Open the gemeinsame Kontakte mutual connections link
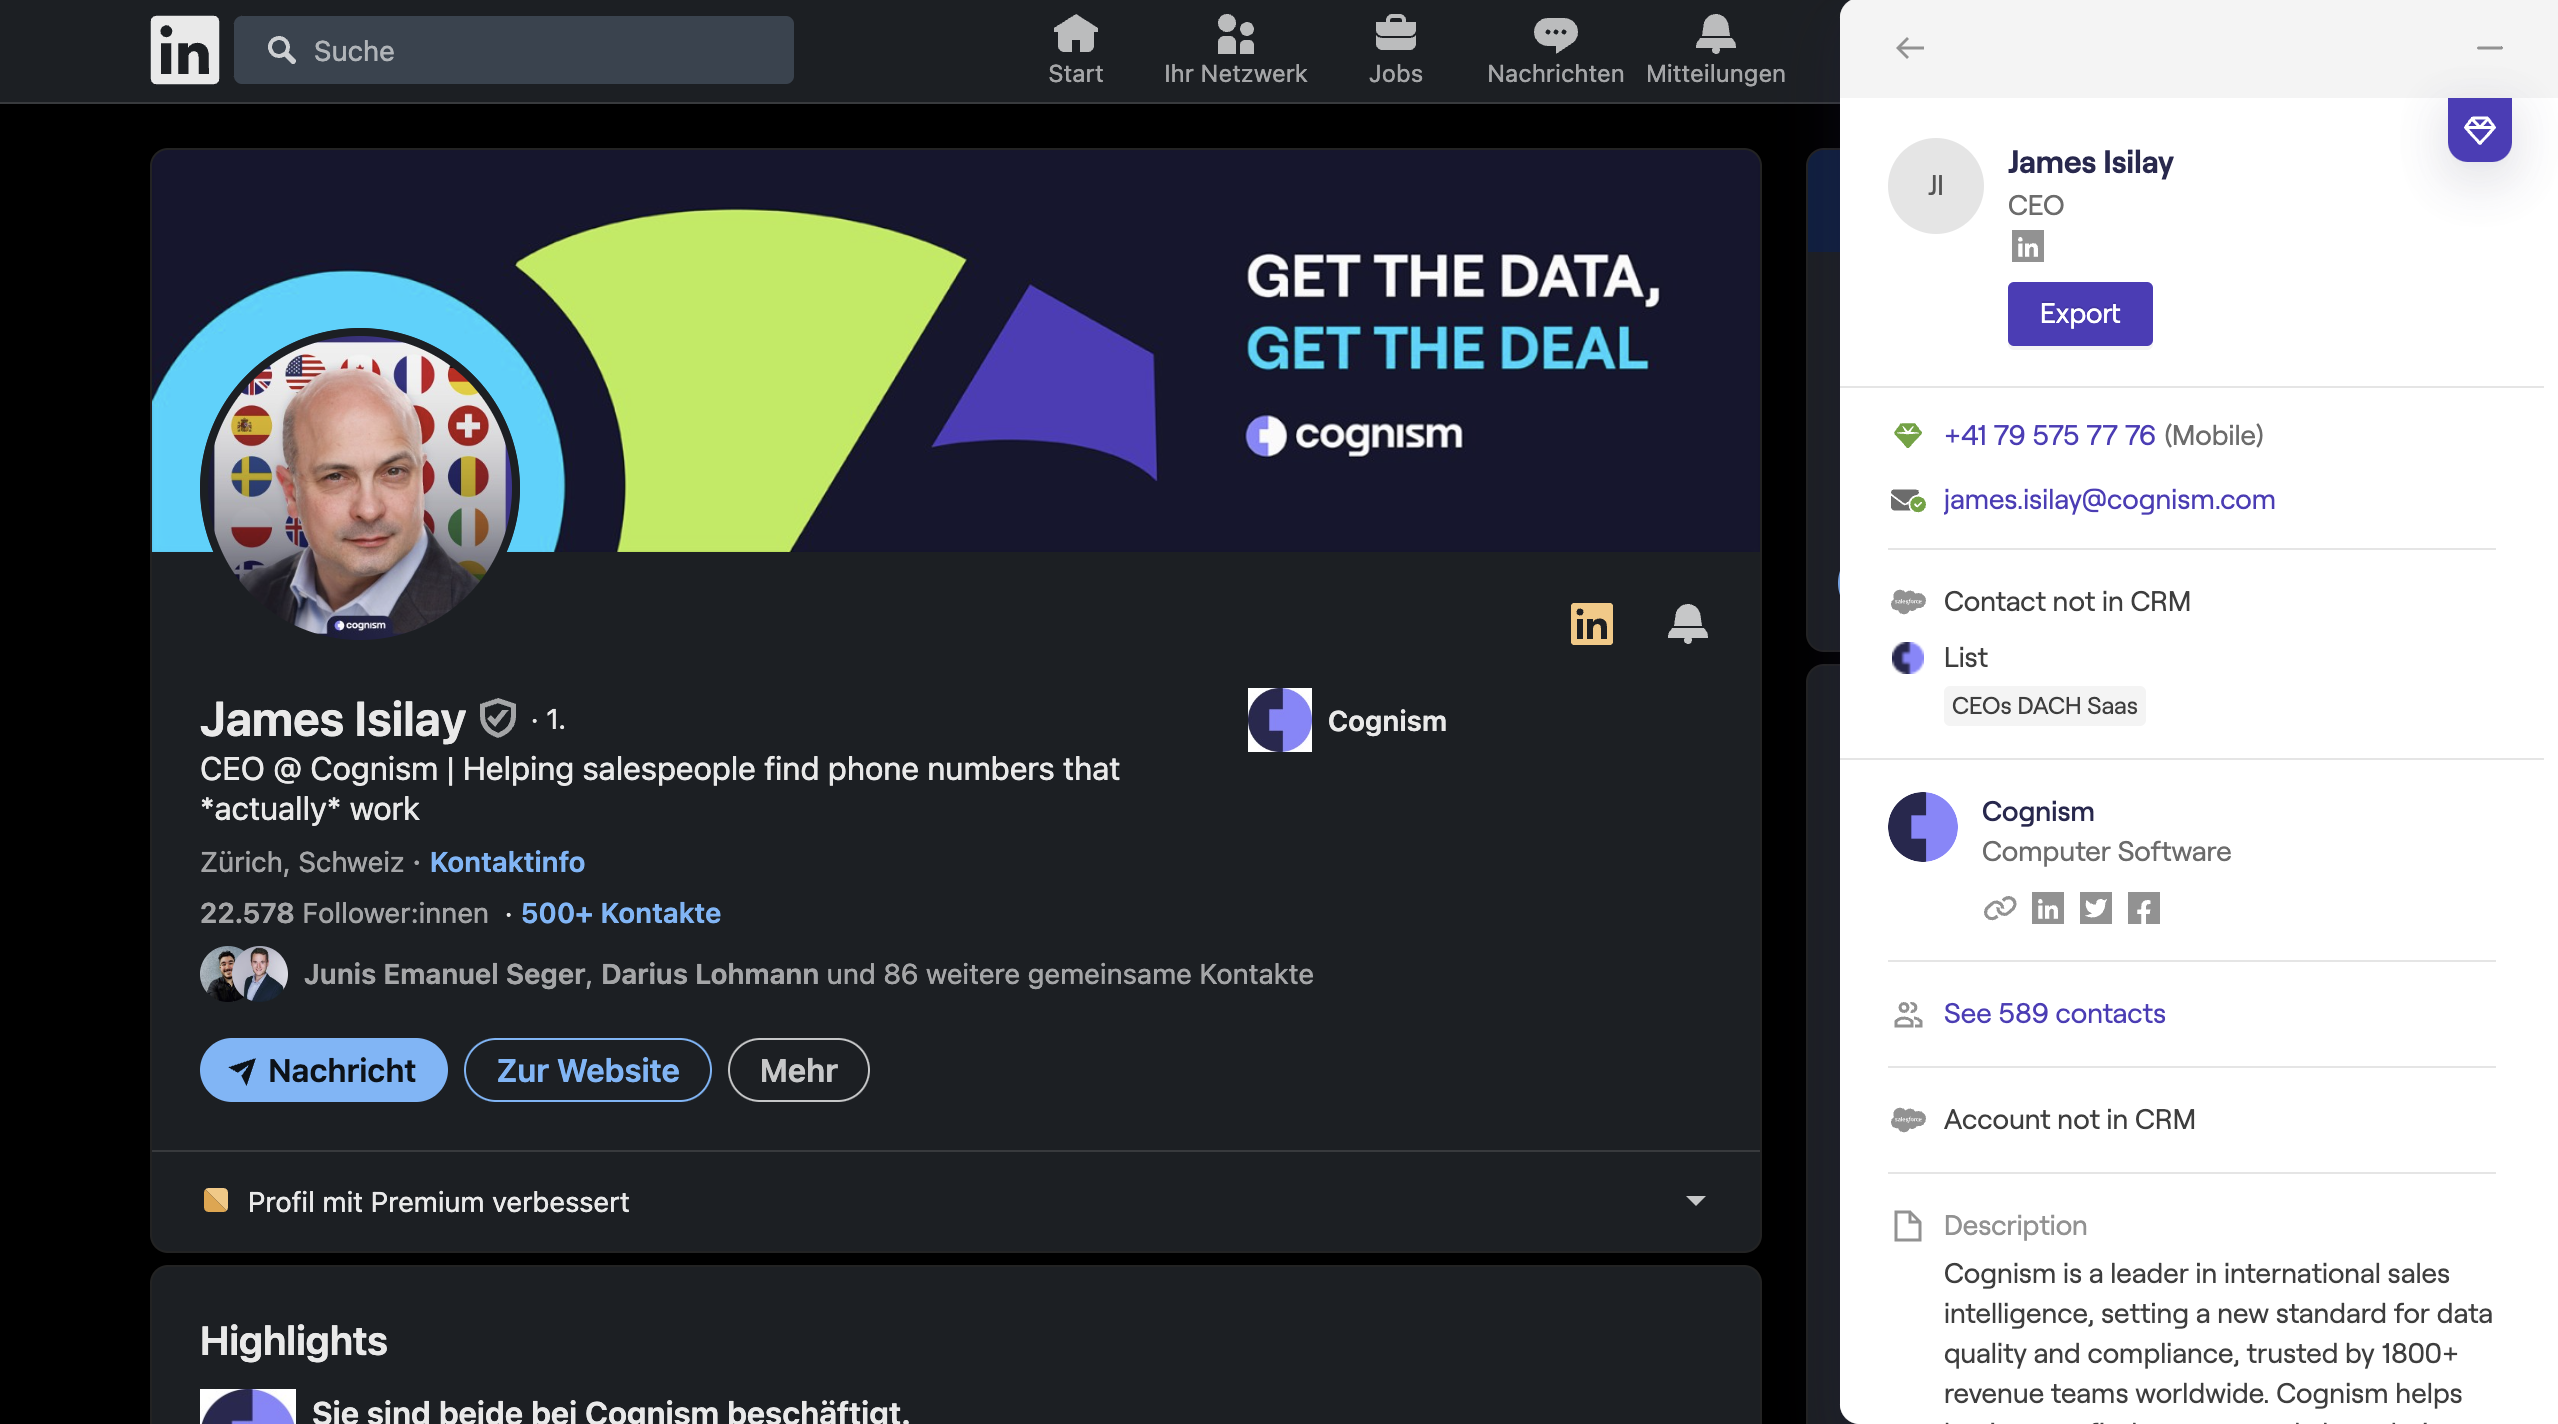 [808, 974]
